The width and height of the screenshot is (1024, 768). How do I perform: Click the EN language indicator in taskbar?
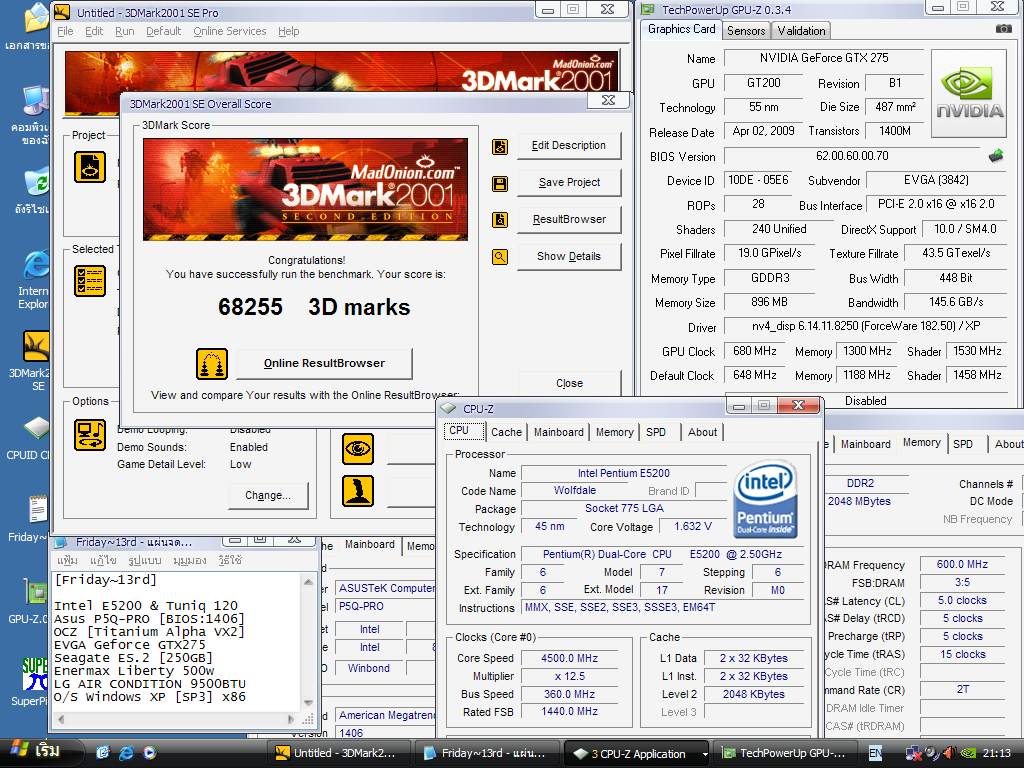(x=875, y=753)
